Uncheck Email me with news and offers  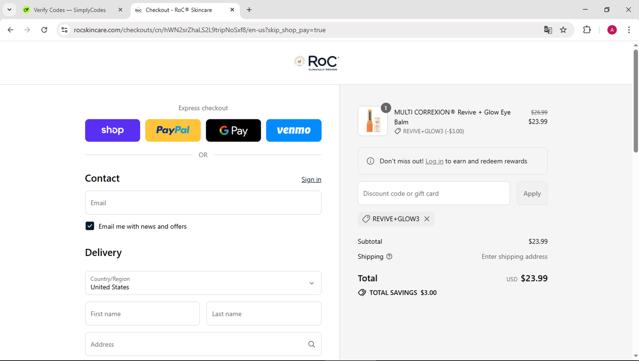90,226
